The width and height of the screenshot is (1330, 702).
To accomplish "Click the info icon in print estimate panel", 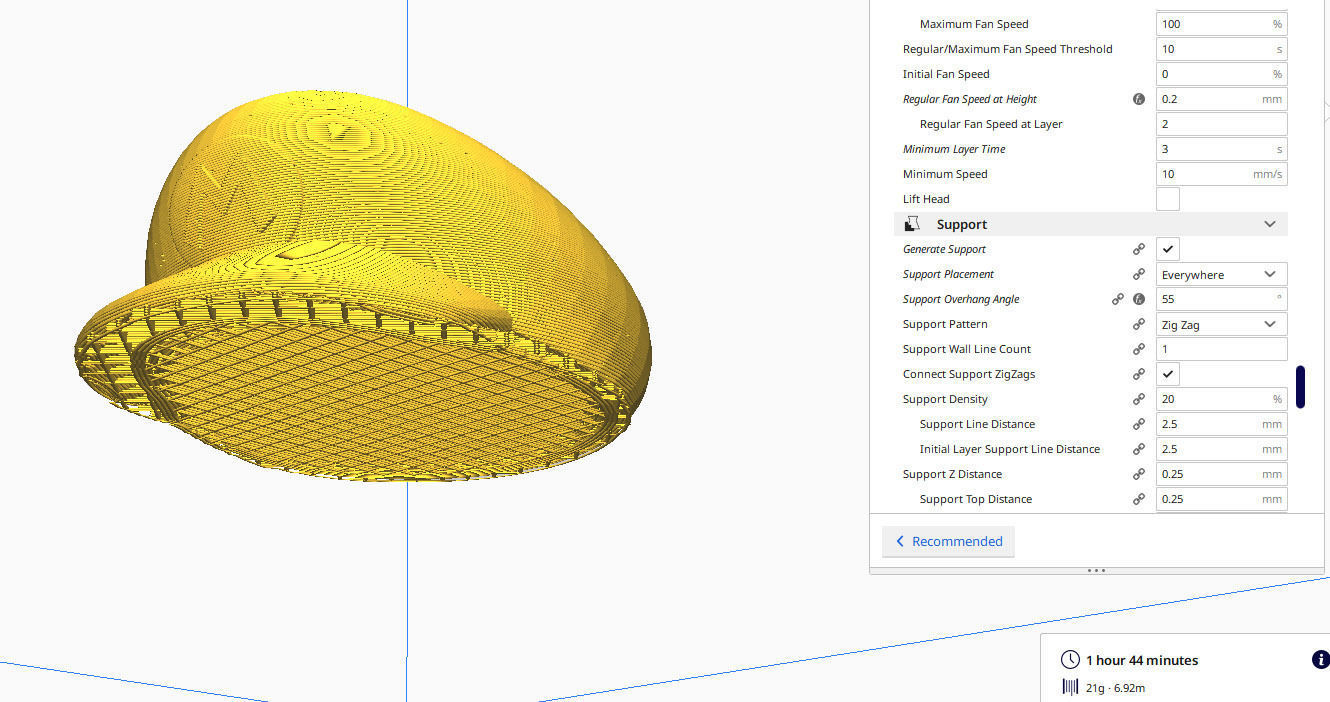I will [x=1320, y=659].
